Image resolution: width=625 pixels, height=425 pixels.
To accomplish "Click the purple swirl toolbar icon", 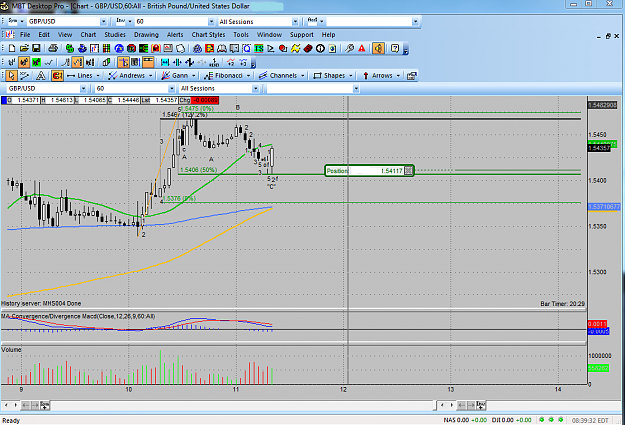I will tap(197, 48).
